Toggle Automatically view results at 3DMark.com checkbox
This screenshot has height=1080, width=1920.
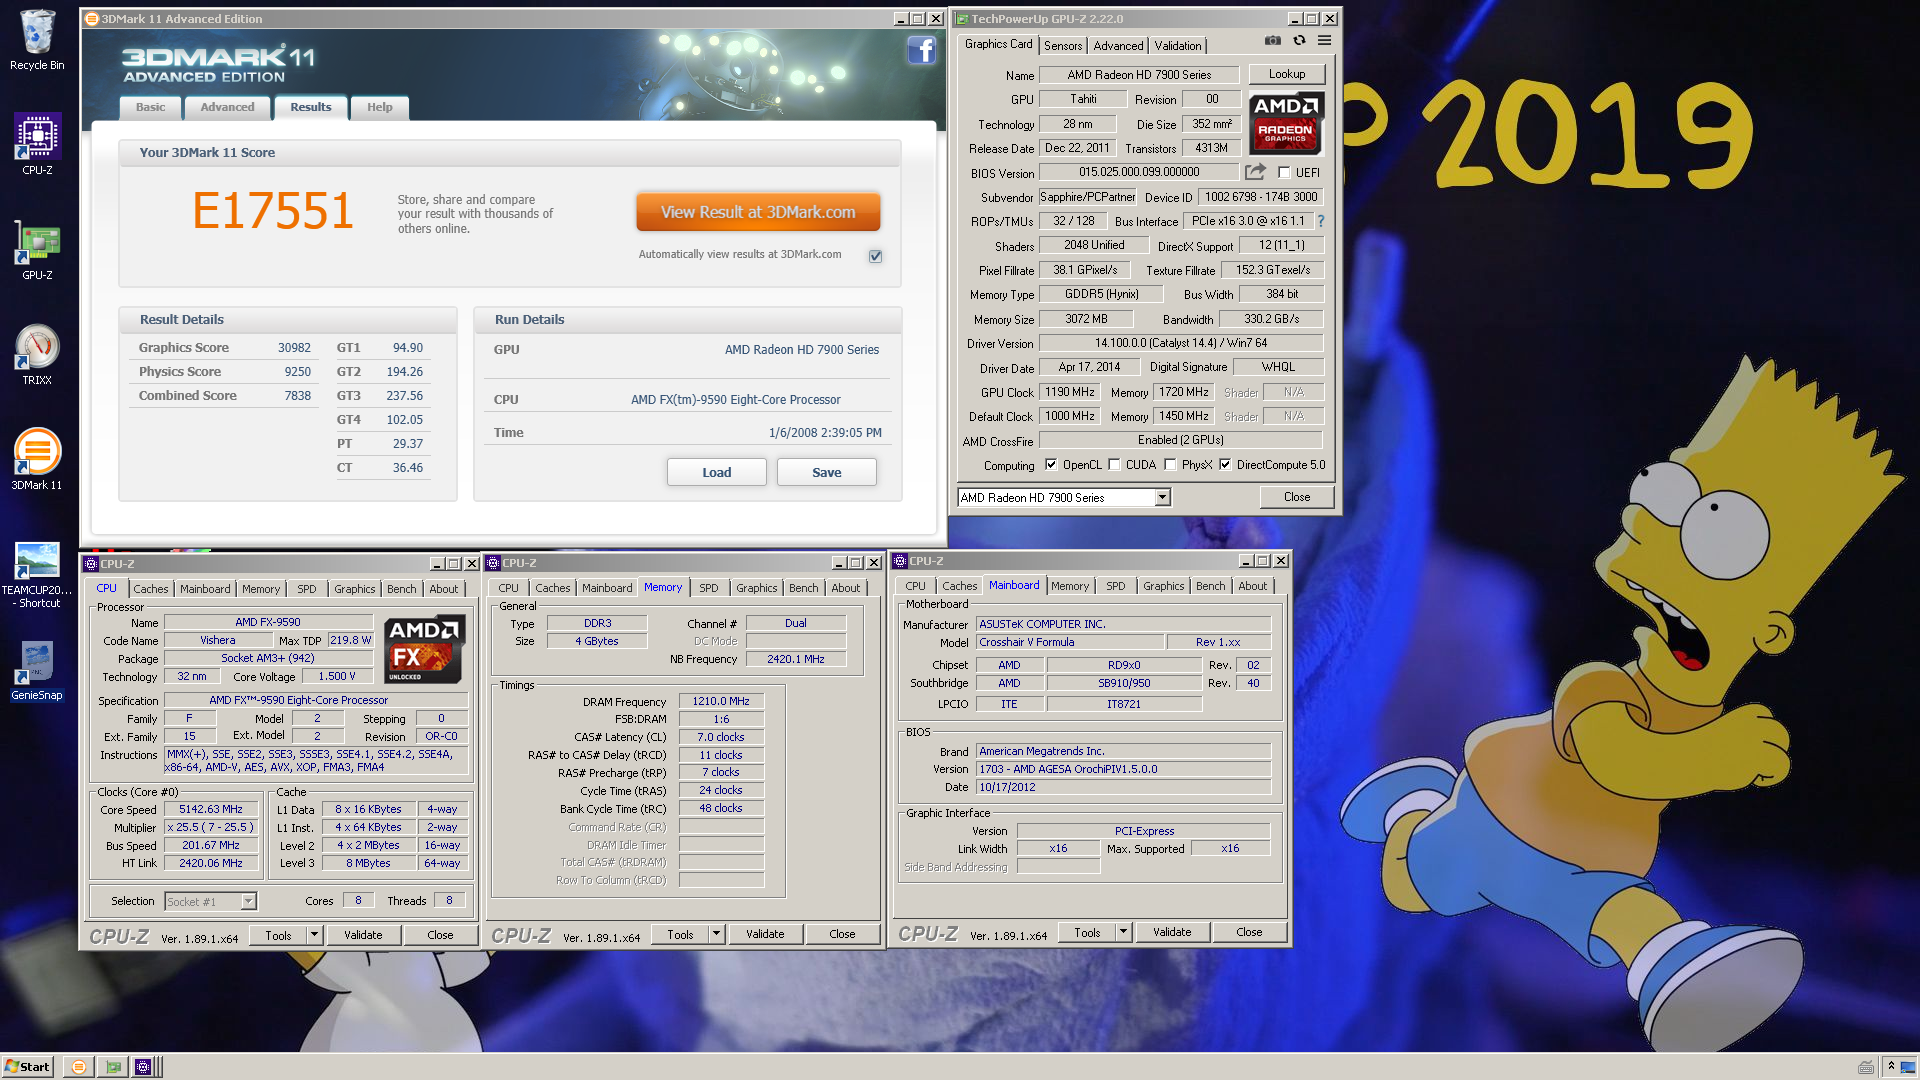pos(875,256)
